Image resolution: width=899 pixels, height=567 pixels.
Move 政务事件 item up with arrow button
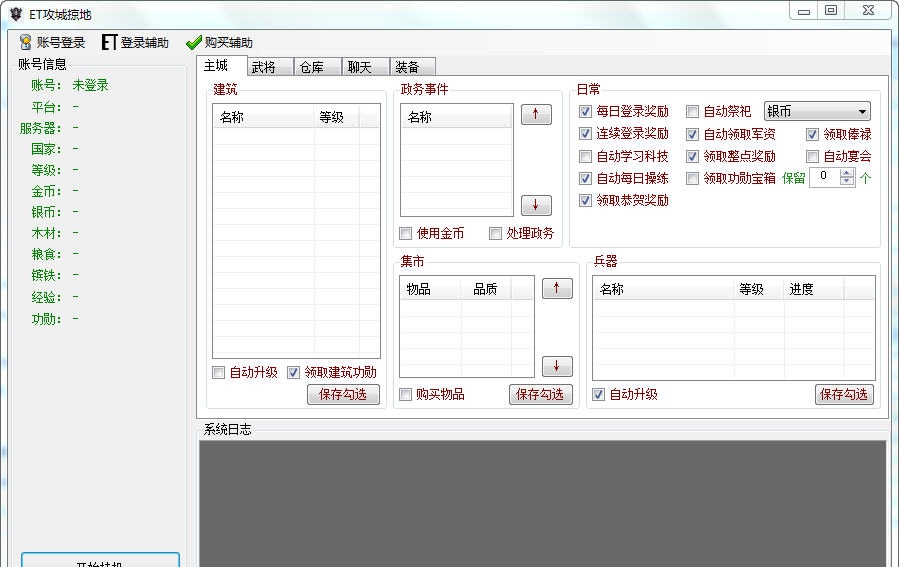pyautogui.click(x=536, y=114)
